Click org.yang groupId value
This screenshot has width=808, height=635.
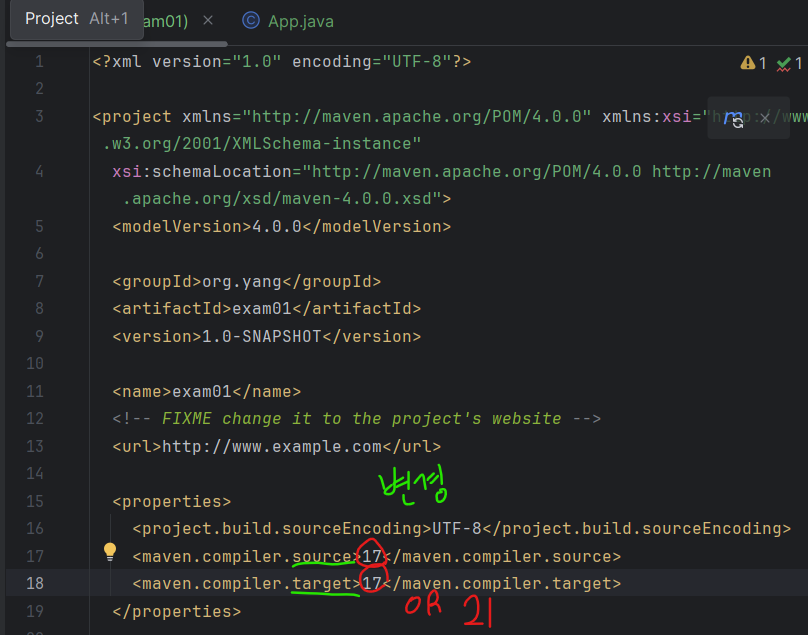point(242,281)
